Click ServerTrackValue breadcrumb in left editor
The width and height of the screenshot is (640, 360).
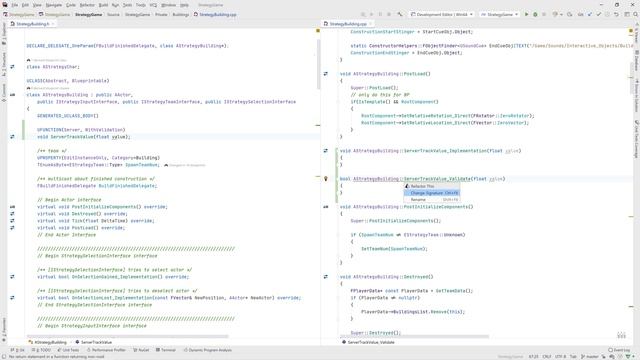tap(93, 342)
